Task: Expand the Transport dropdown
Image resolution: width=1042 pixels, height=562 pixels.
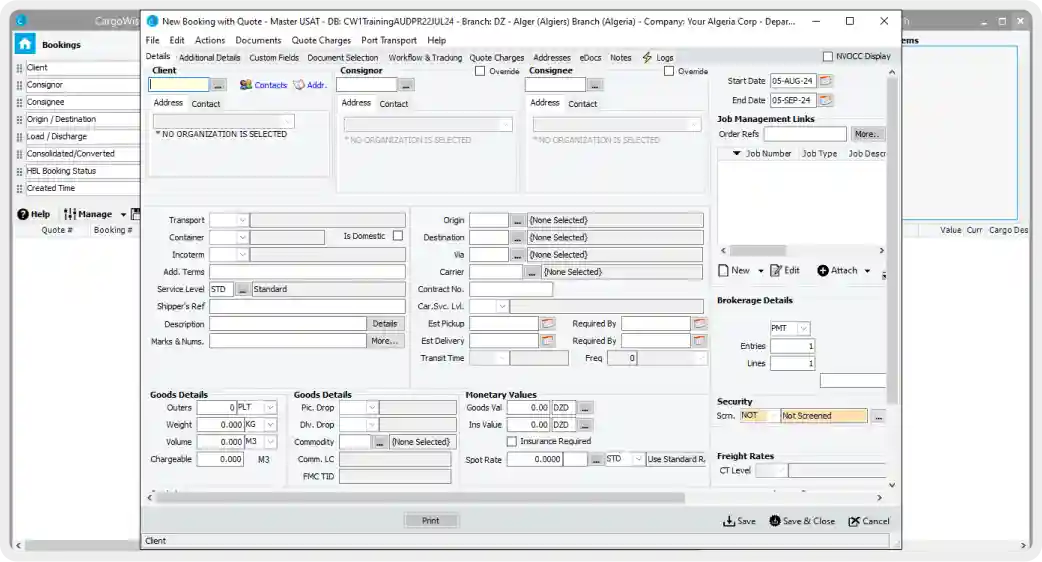Action: (242, 220)
